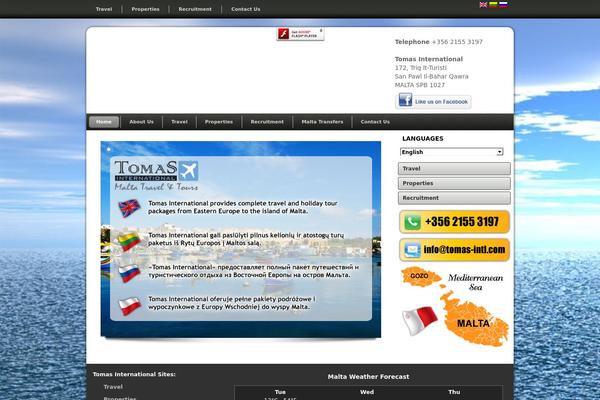Click the +356 2155 3197 yellow button
This screenshot has width=600, height=400.
pos(454,222)
